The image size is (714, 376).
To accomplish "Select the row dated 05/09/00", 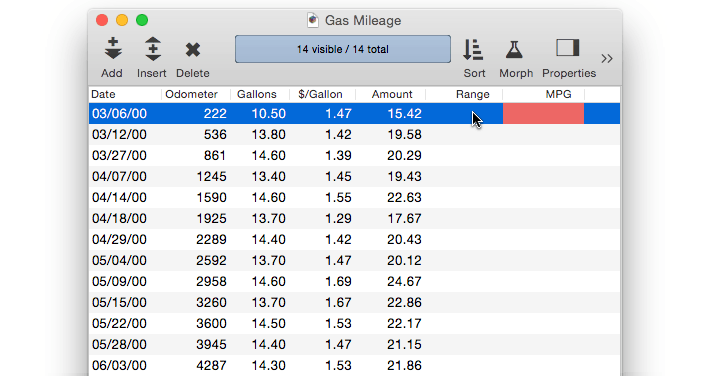I will [354, 281].
